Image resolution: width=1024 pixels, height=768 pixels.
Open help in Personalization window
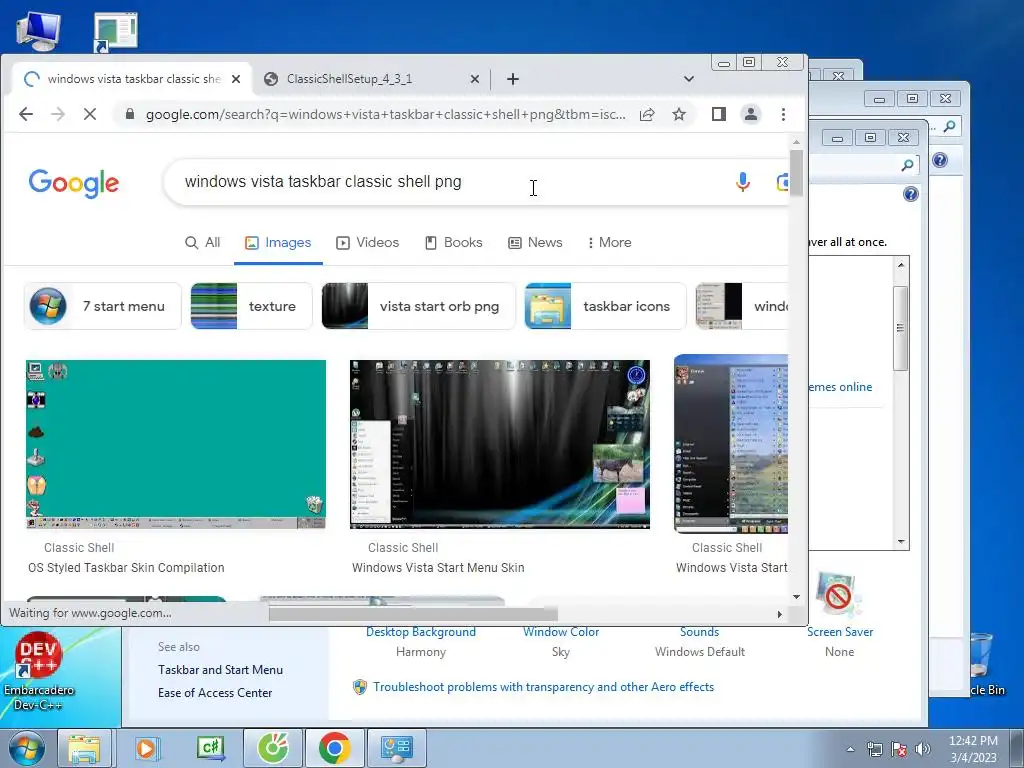(910, 194)
